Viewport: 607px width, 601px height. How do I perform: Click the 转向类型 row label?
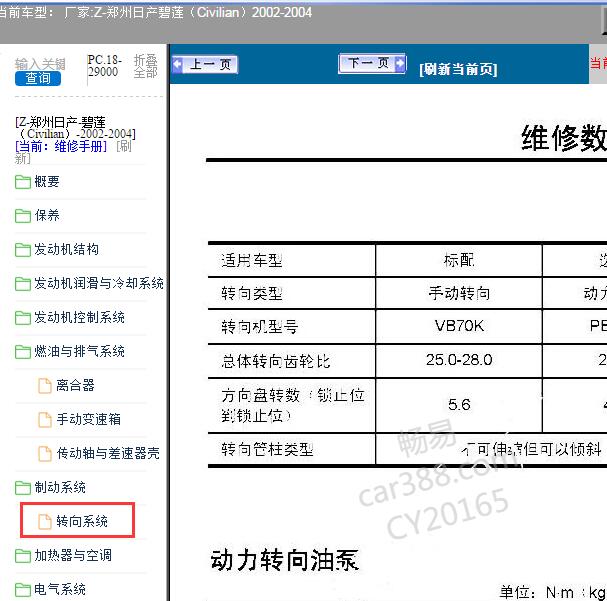(x=252, y=293)
